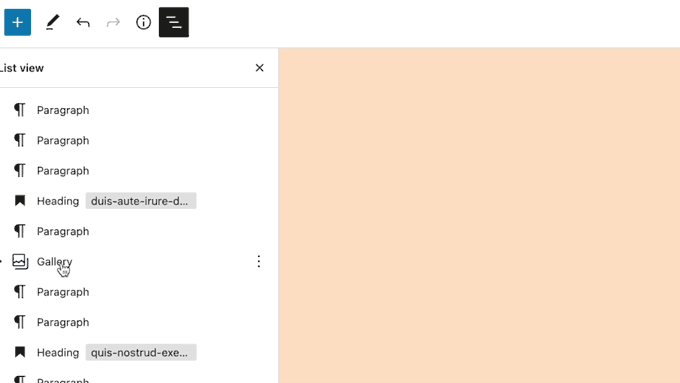
Task: Click the "List view" panel title
Action: (x=22, y=68)
